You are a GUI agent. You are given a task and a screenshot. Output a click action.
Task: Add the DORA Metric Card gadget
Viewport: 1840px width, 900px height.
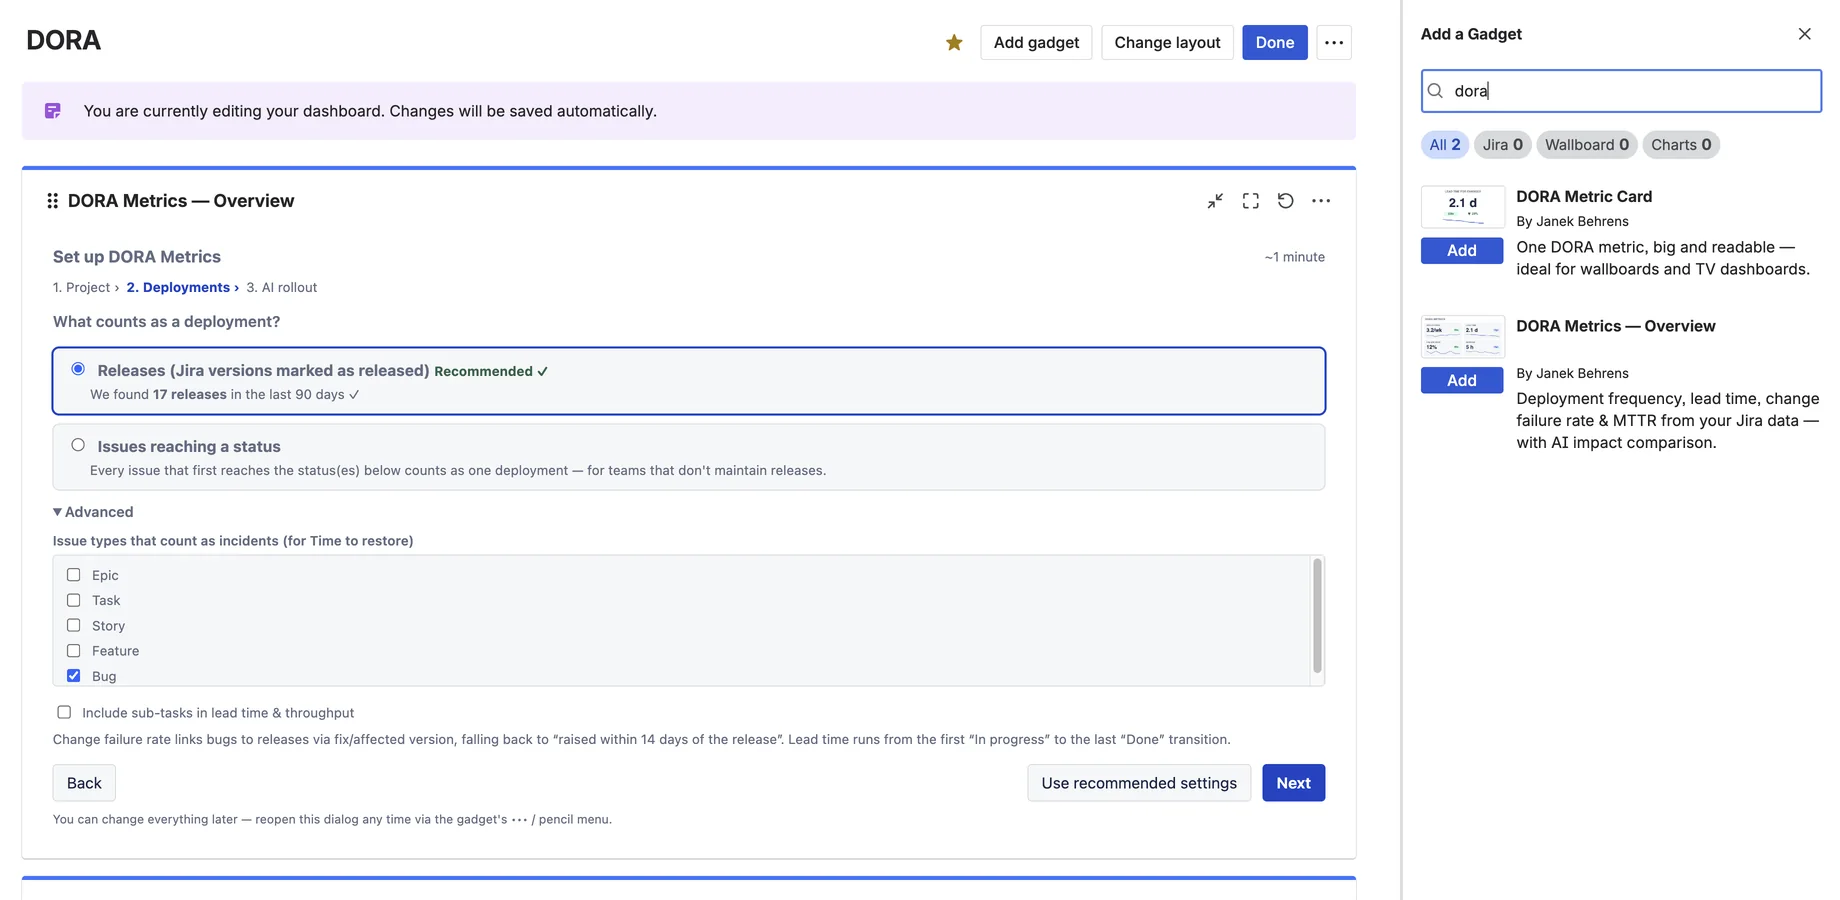[1462, 250]
